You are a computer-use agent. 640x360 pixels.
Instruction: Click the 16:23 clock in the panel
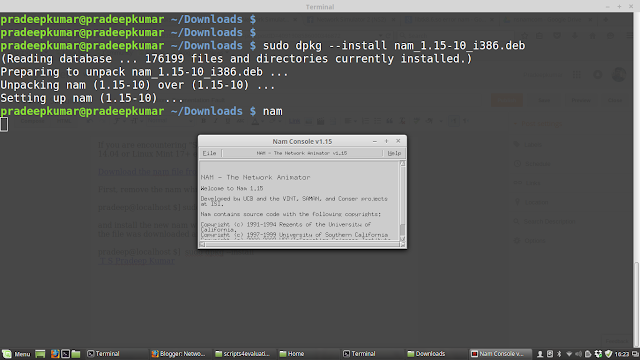point(622,354)
